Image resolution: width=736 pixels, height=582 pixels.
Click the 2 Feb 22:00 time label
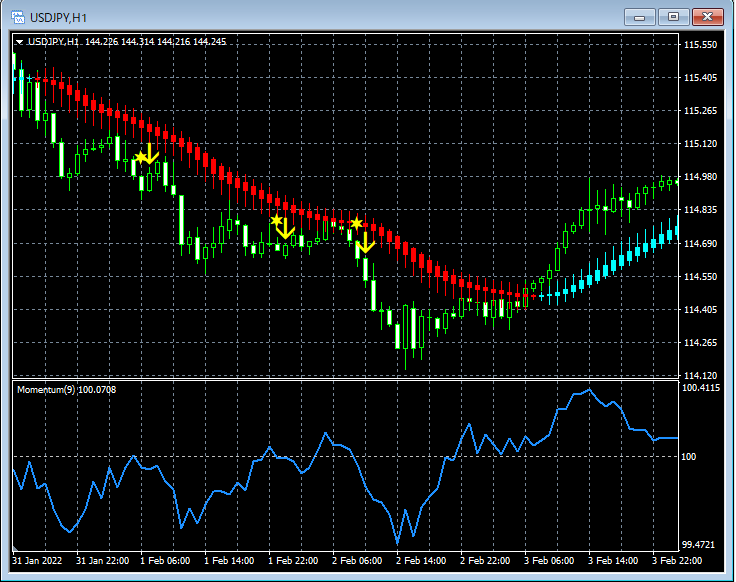pyautogui.click(x=485, y=561)
